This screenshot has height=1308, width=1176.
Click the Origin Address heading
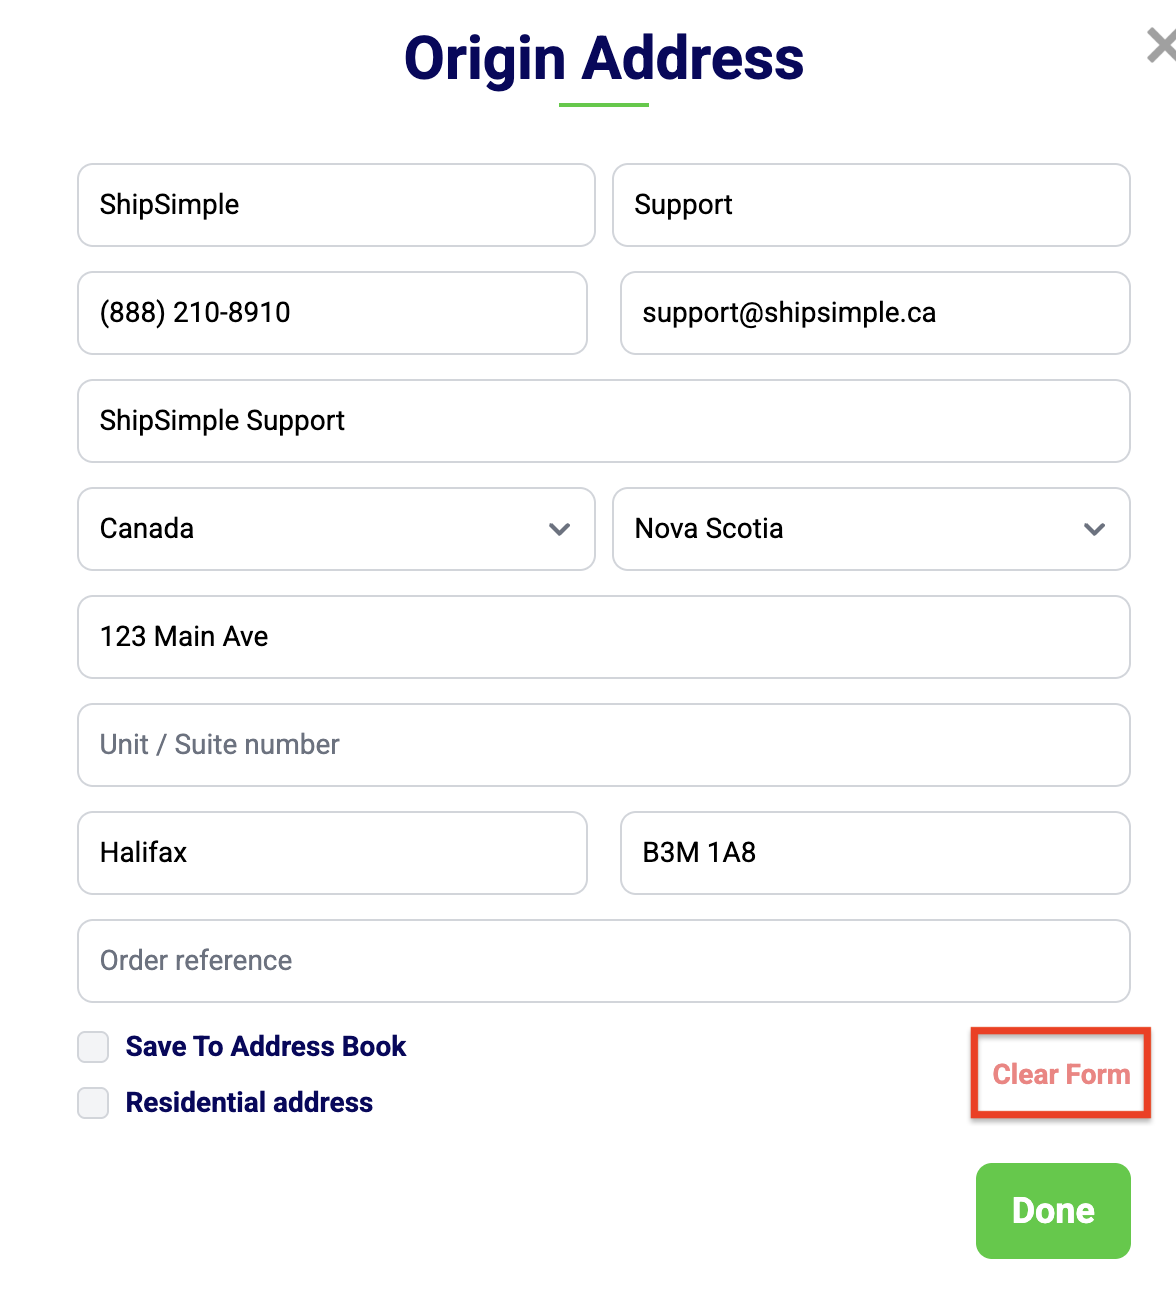tap(604, 58)
